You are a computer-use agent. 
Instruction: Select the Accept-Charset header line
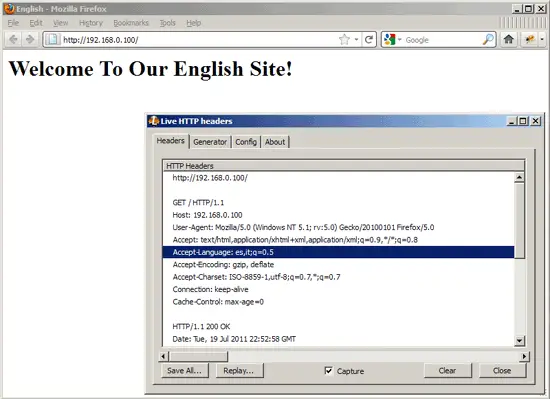tap(338, 277)
